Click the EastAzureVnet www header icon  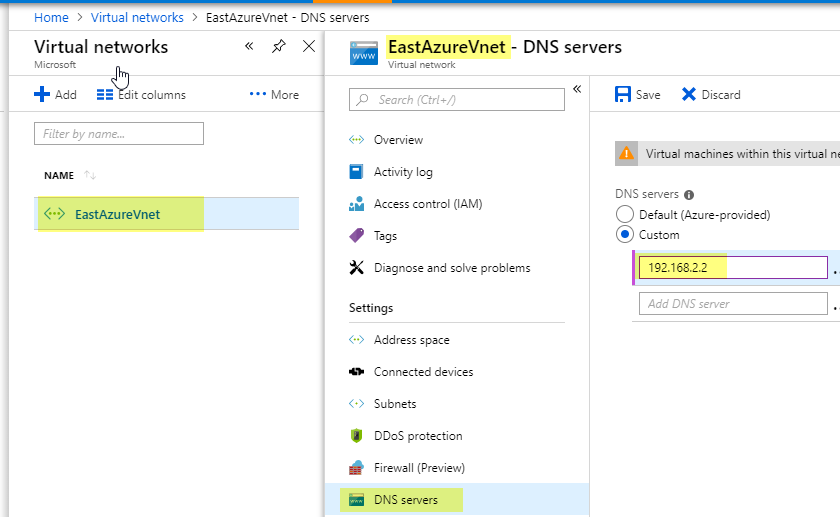pos(364,53)
